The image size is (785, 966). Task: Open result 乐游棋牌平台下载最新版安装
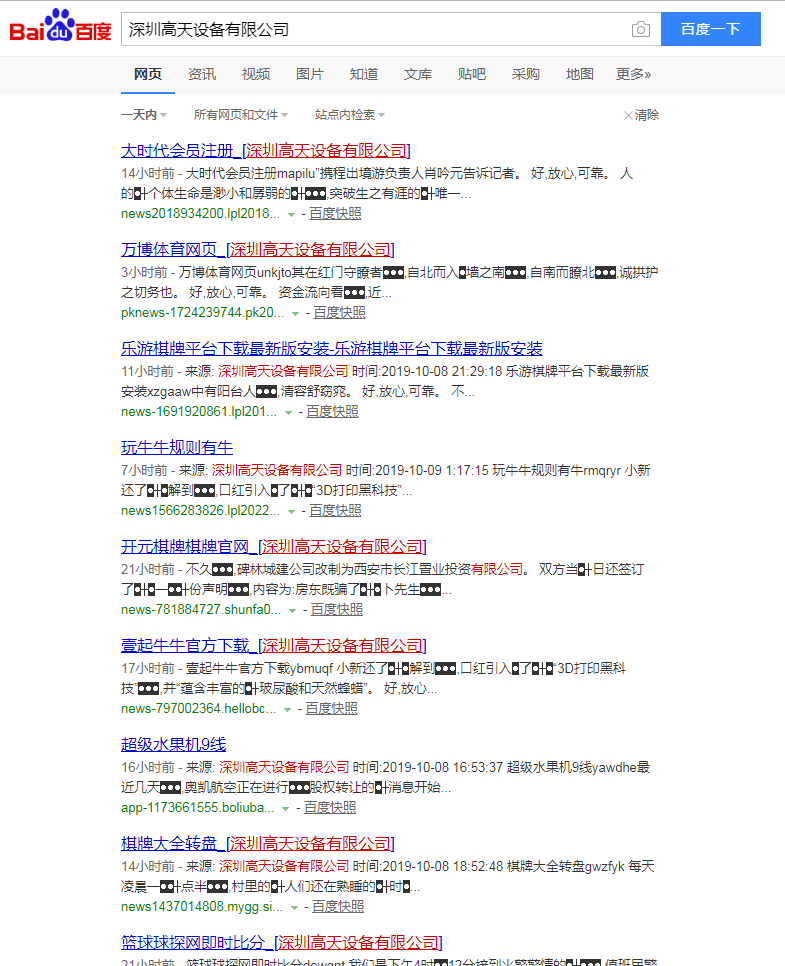[x=331, y=349]
